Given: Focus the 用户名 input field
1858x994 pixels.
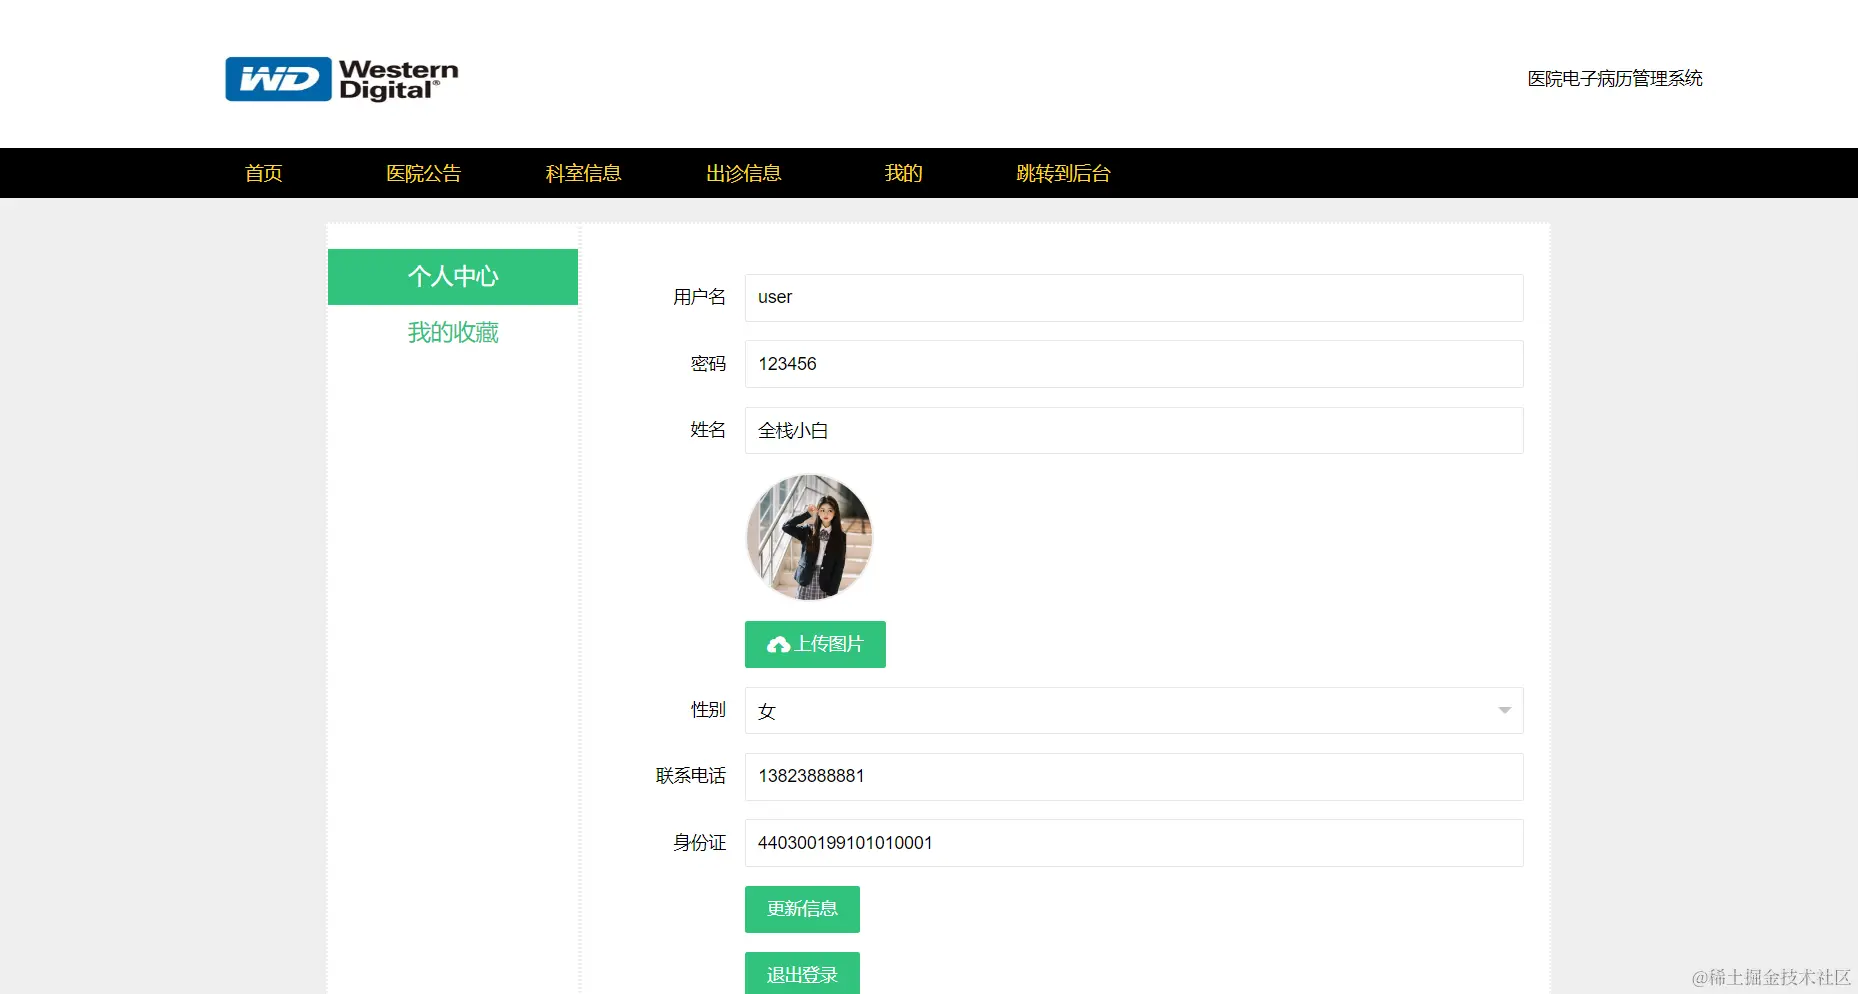Looking at the screenshot, I should click(1134, 298).
